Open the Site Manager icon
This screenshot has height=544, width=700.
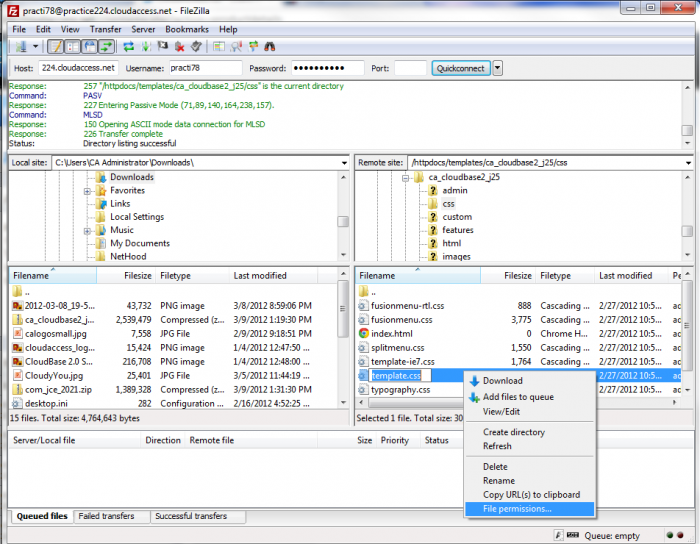click(x=20, y=46)
